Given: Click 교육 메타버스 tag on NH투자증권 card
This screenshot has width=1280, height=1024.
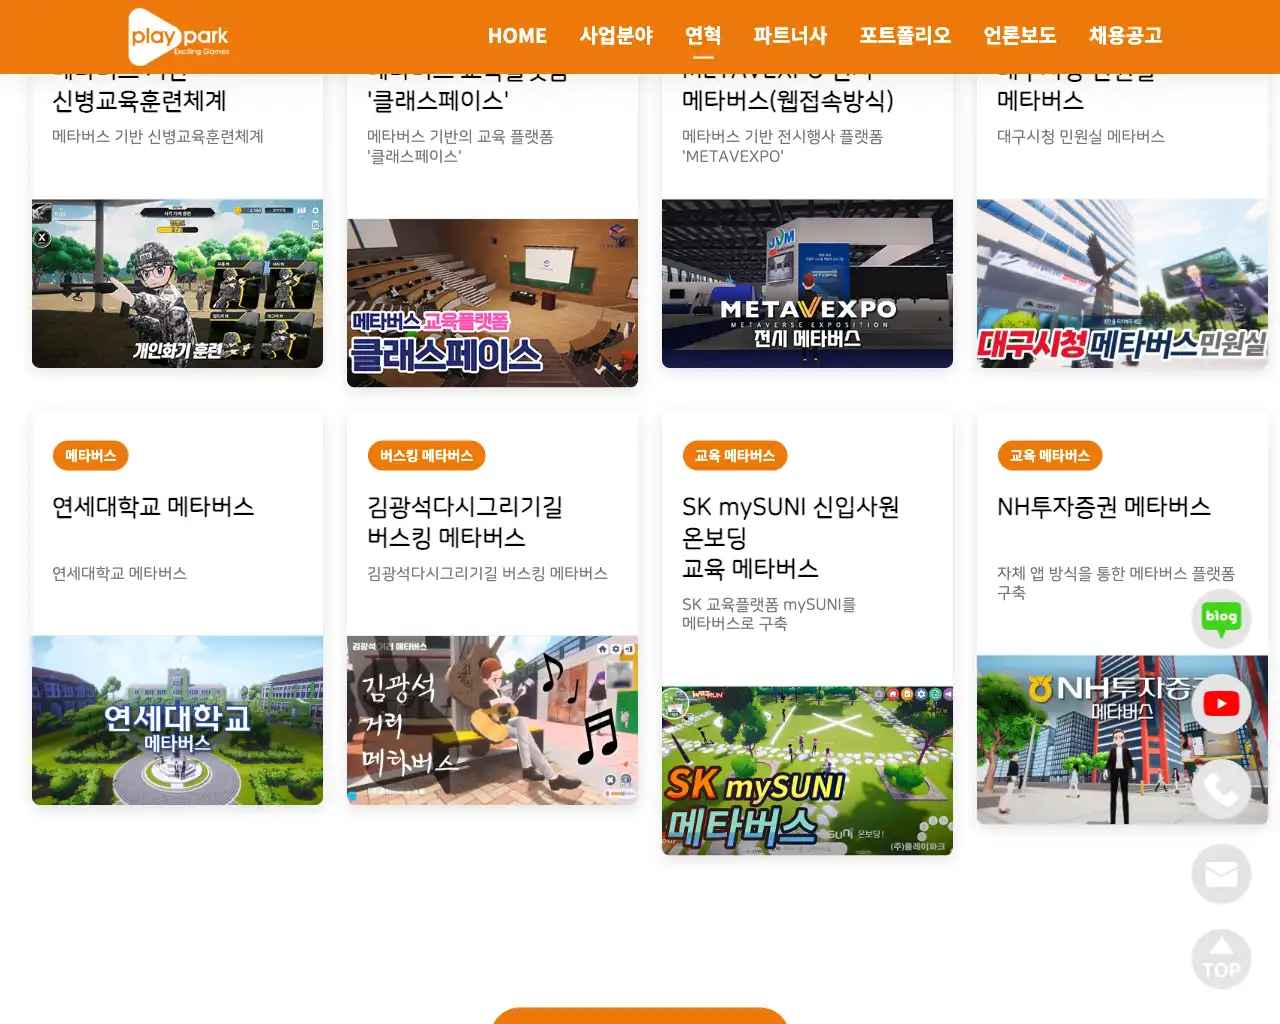Looking at the screenshot, I should pyautogui.click(x=1050, y=456).
